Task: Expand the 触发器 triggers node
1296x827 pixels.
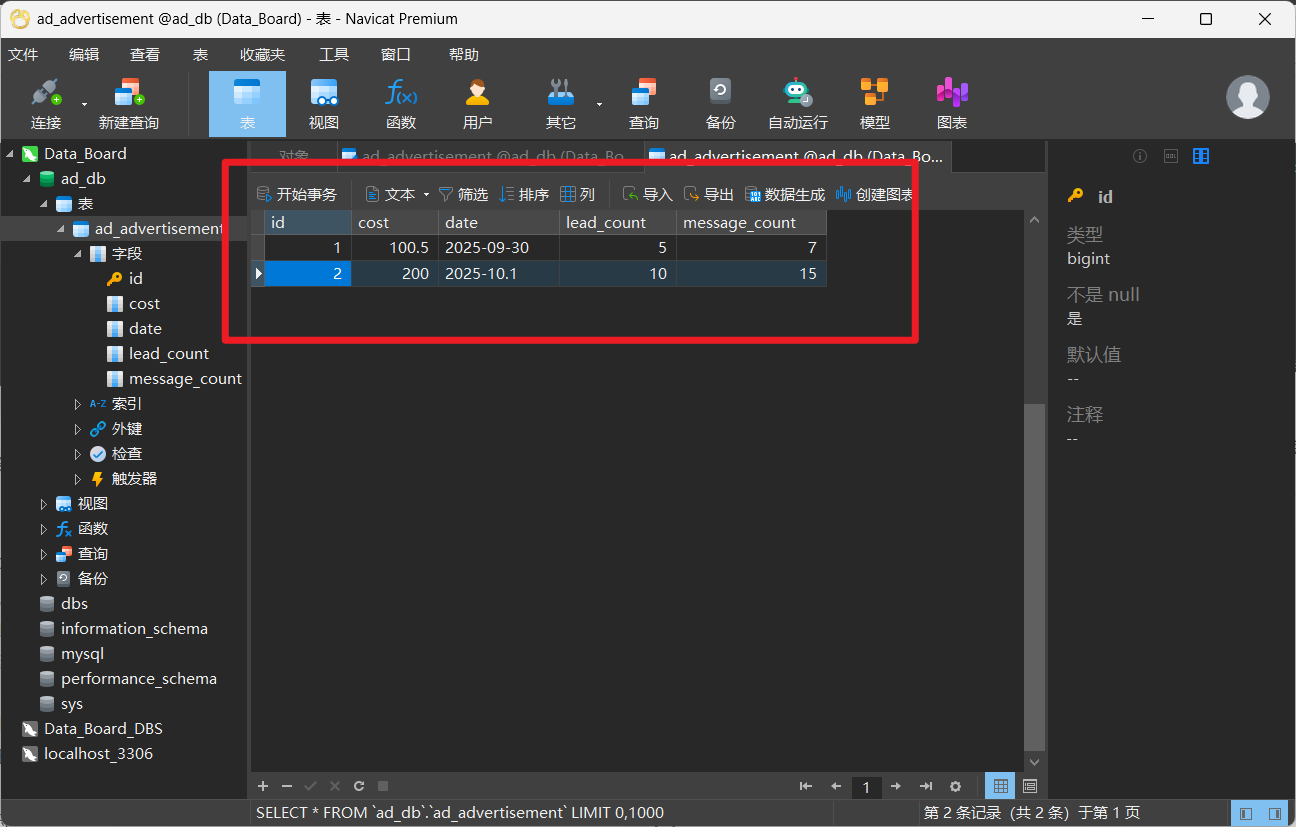Action: 78,478
